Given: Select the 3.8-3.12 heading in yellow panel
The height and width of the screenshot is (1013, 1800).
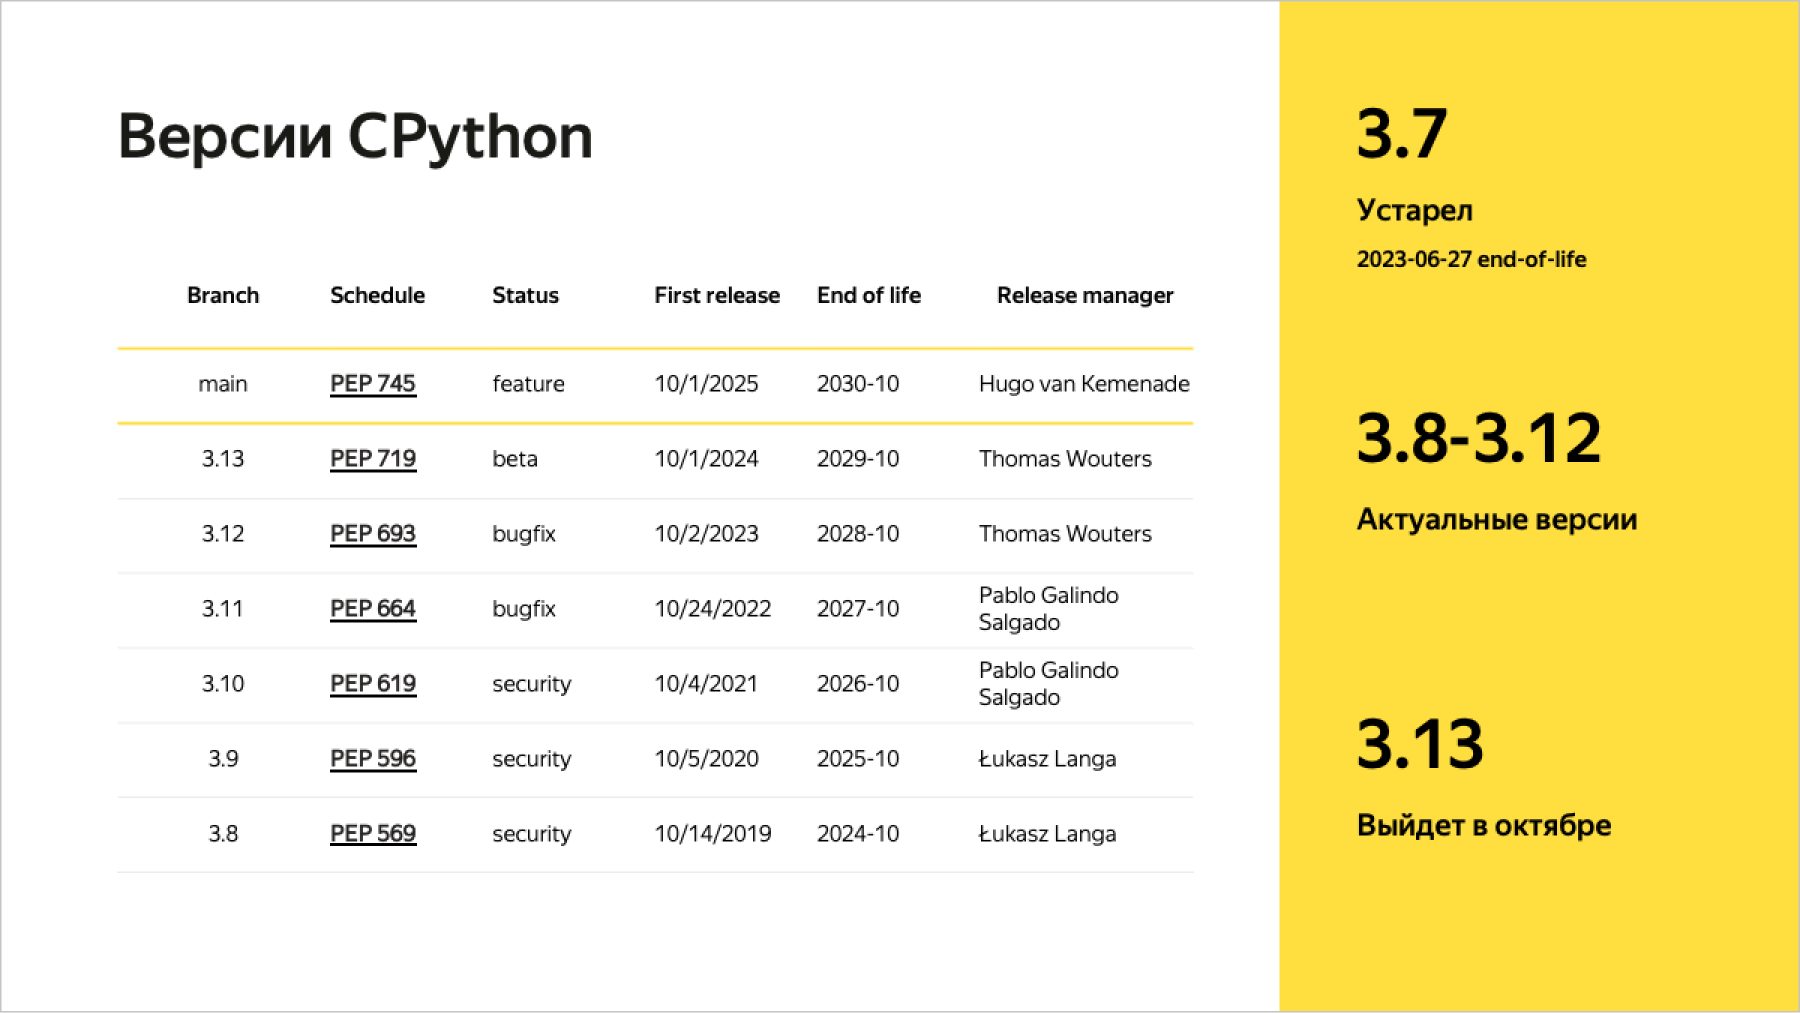Looking at the screenshot, I should point(1478,439).
